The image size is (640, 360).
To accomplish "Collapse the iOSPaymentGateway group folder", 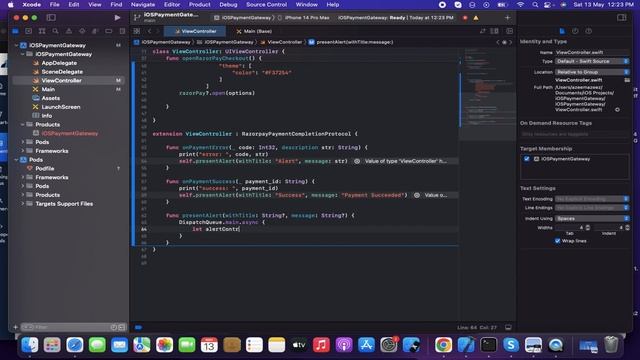I will click(22, 54).
